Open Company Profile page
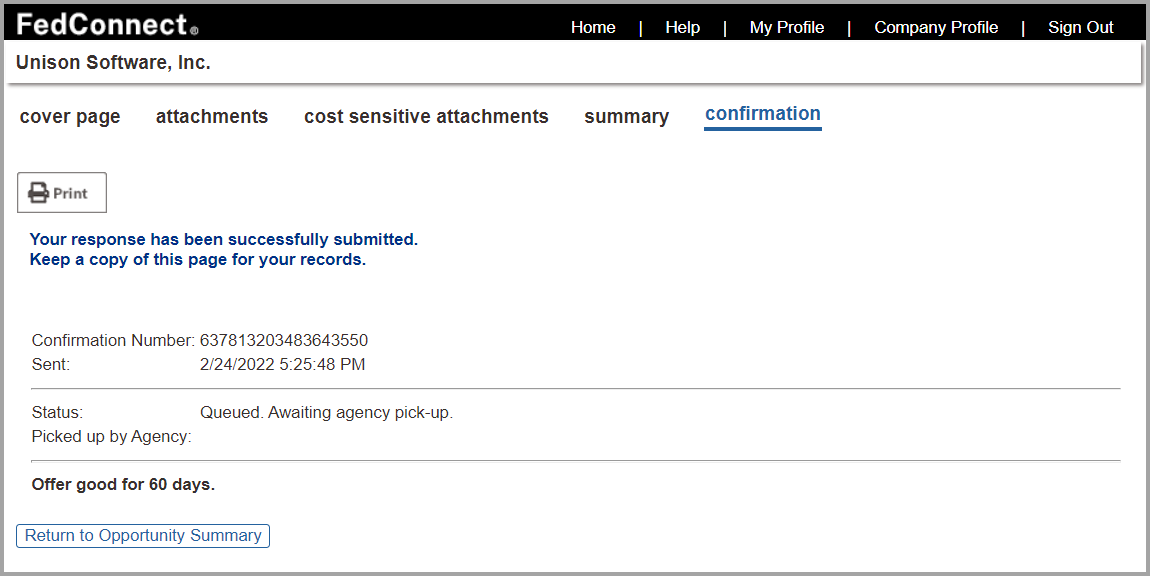 click(936, 28)
